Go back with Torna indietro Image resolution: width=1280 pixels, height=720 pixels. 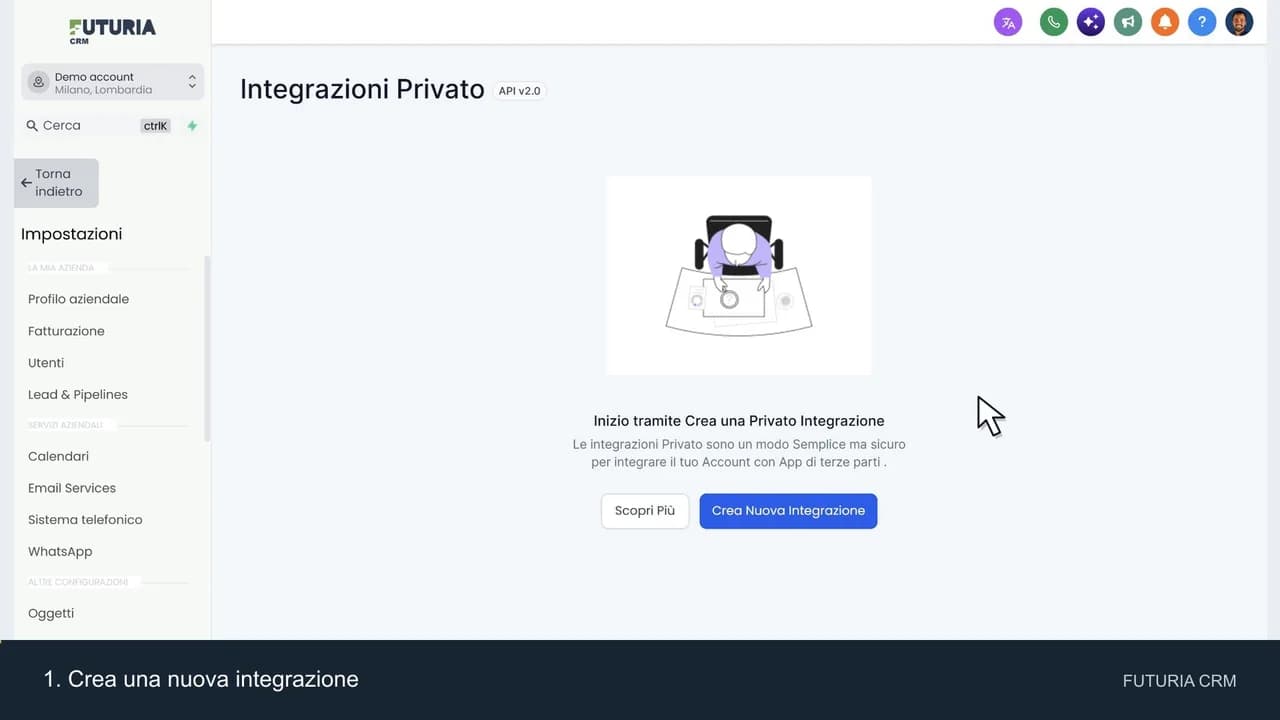pyautogui.click(x=56, y=183)
